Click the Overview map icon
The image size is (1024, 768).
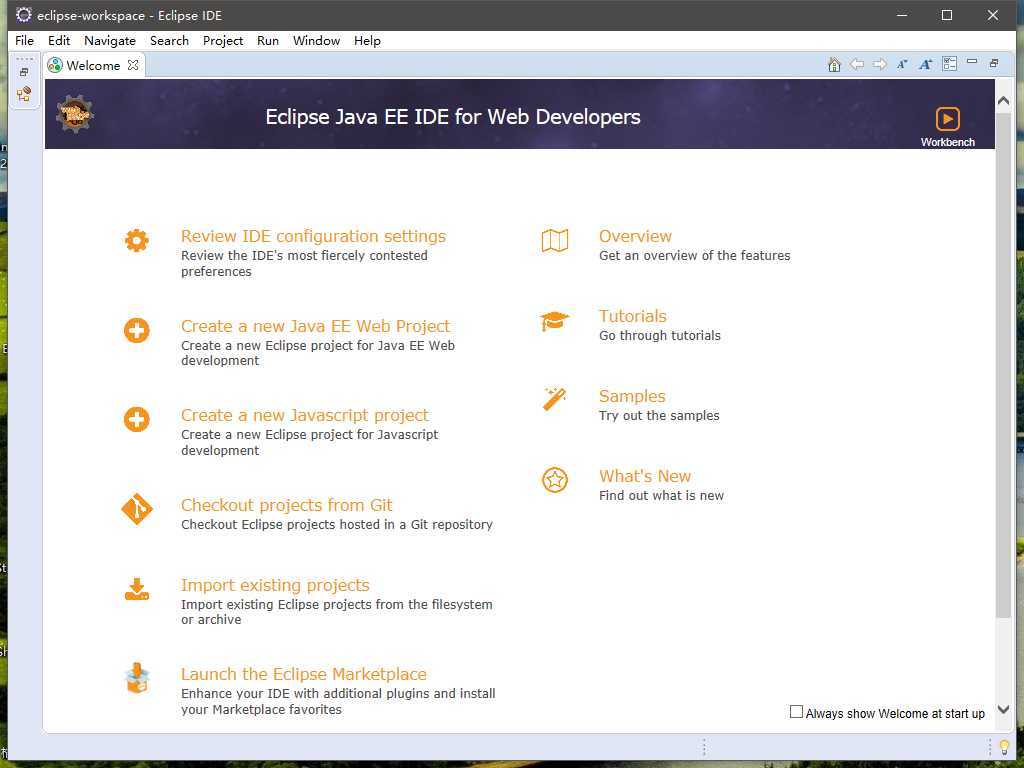(x=554, y=240)
